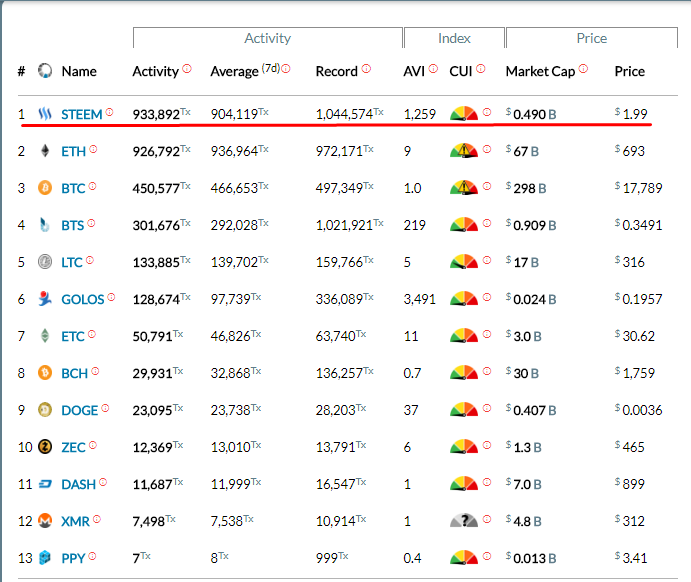Image resolution: width=691 pixels, height=582 pixels.
Task: Click the info icon beside Market Cap header
Action: [583, 68]
